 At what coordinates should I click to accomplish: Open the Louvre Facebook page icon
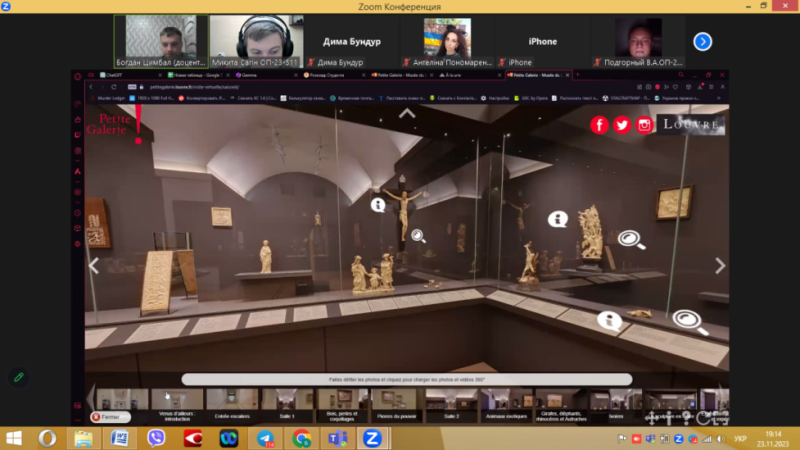[599, 125]
